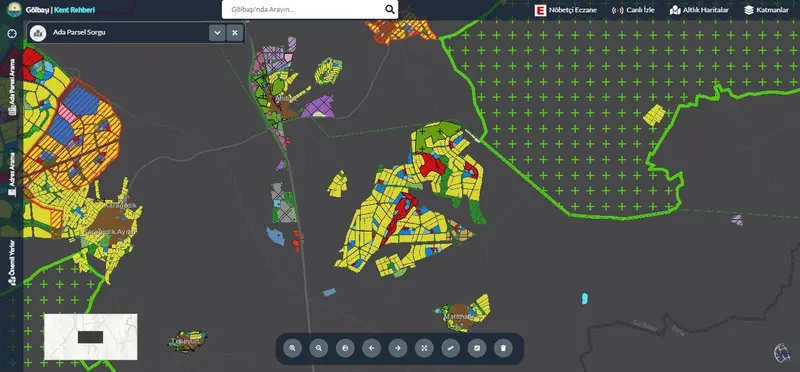This screenshot has width=800, height=372.
Task: Click the locate-me crosshair icon
Action: [12, 34]
